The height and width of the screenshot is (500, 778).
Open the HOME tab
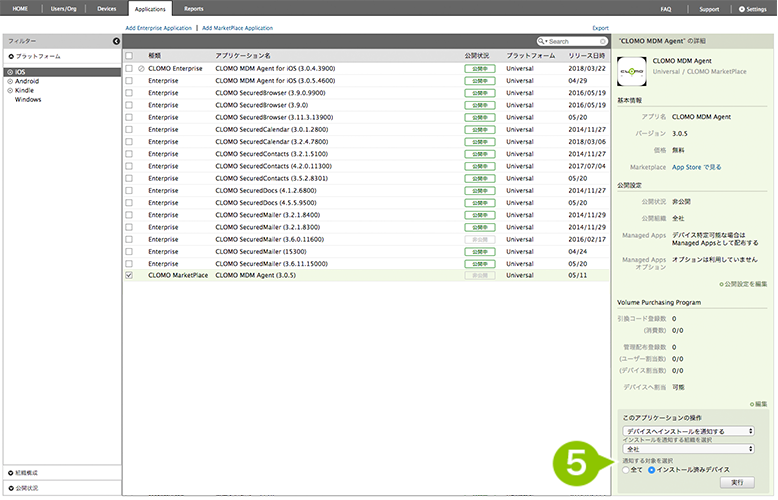[20, 8]
